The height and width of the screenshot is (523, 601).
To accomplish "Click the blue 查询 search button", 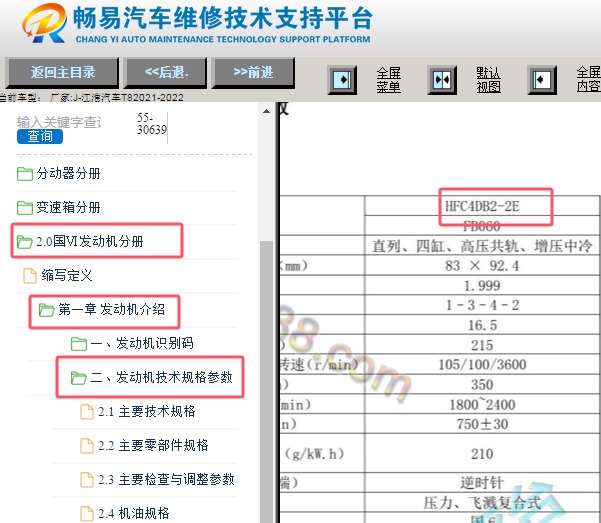I will tap(39, 137).
